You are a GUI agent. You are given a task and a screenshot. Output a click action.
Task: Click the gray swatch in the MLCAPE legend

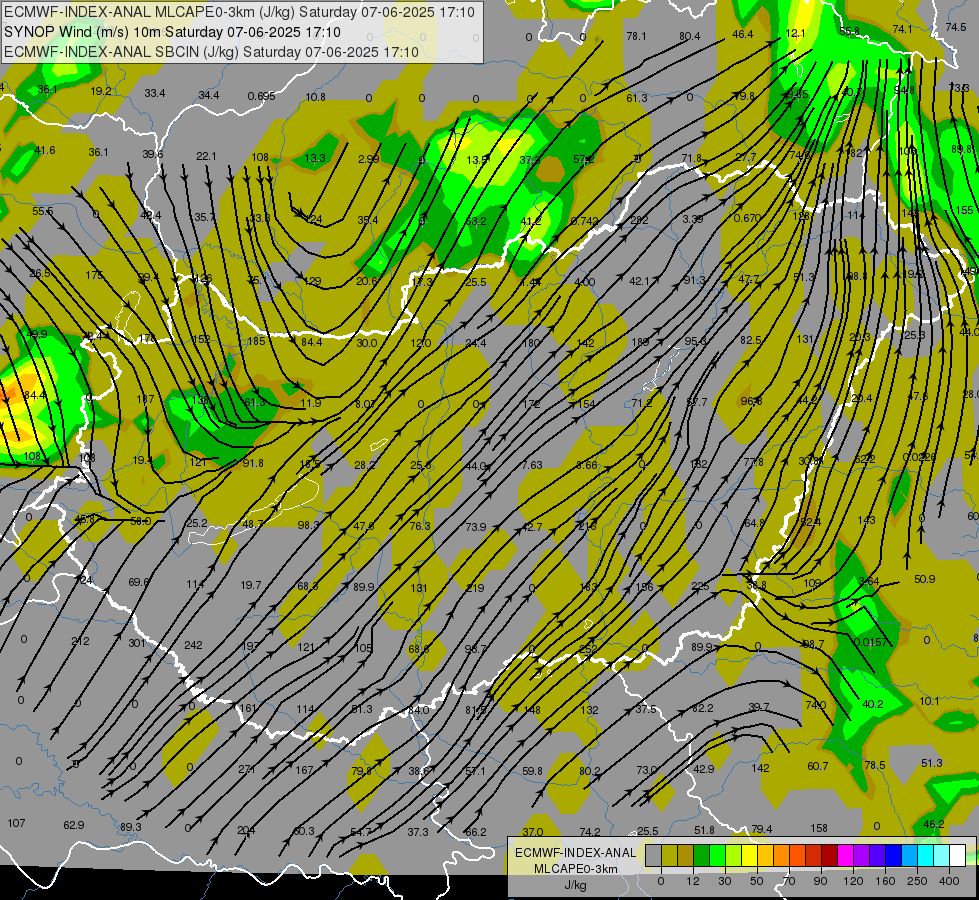(x=654, y=855)
